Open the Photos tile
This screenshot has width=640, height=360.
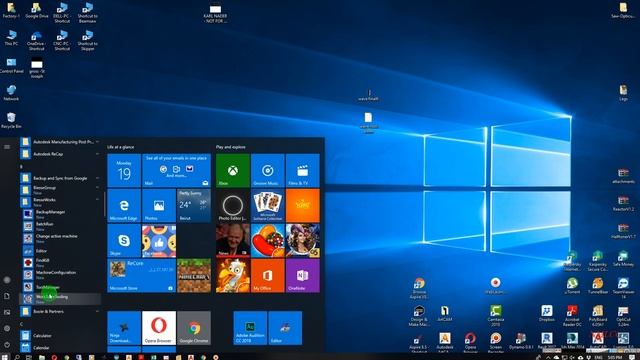159,205
